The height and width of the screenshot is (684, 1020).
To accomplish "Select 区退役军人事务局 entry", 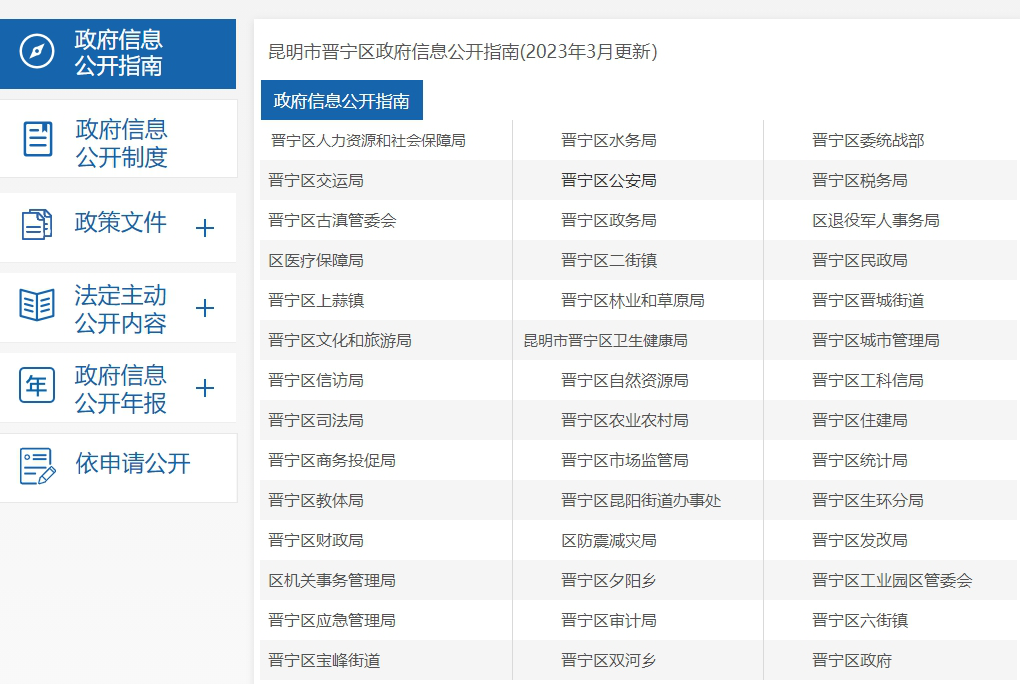I will pos(876,221).
